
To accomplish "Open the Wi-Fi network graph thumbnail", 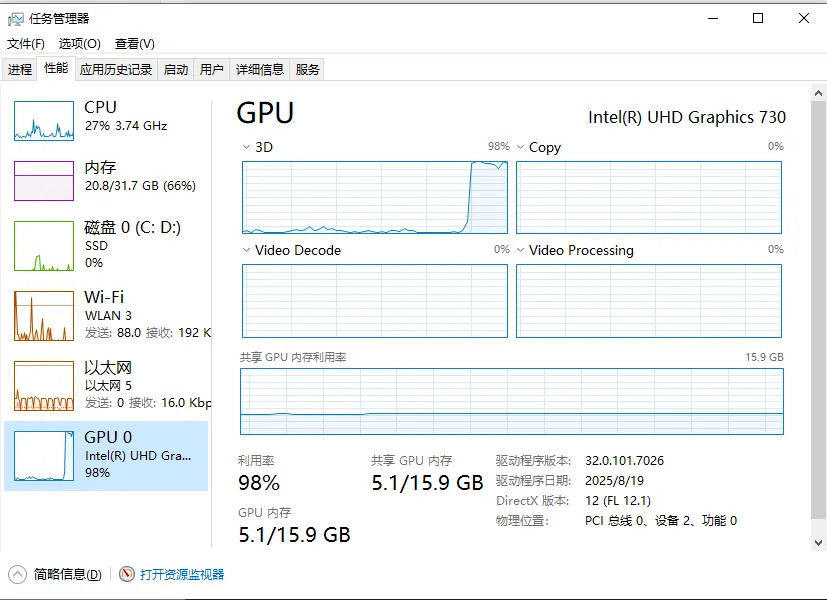I will (x=44, y=316).
